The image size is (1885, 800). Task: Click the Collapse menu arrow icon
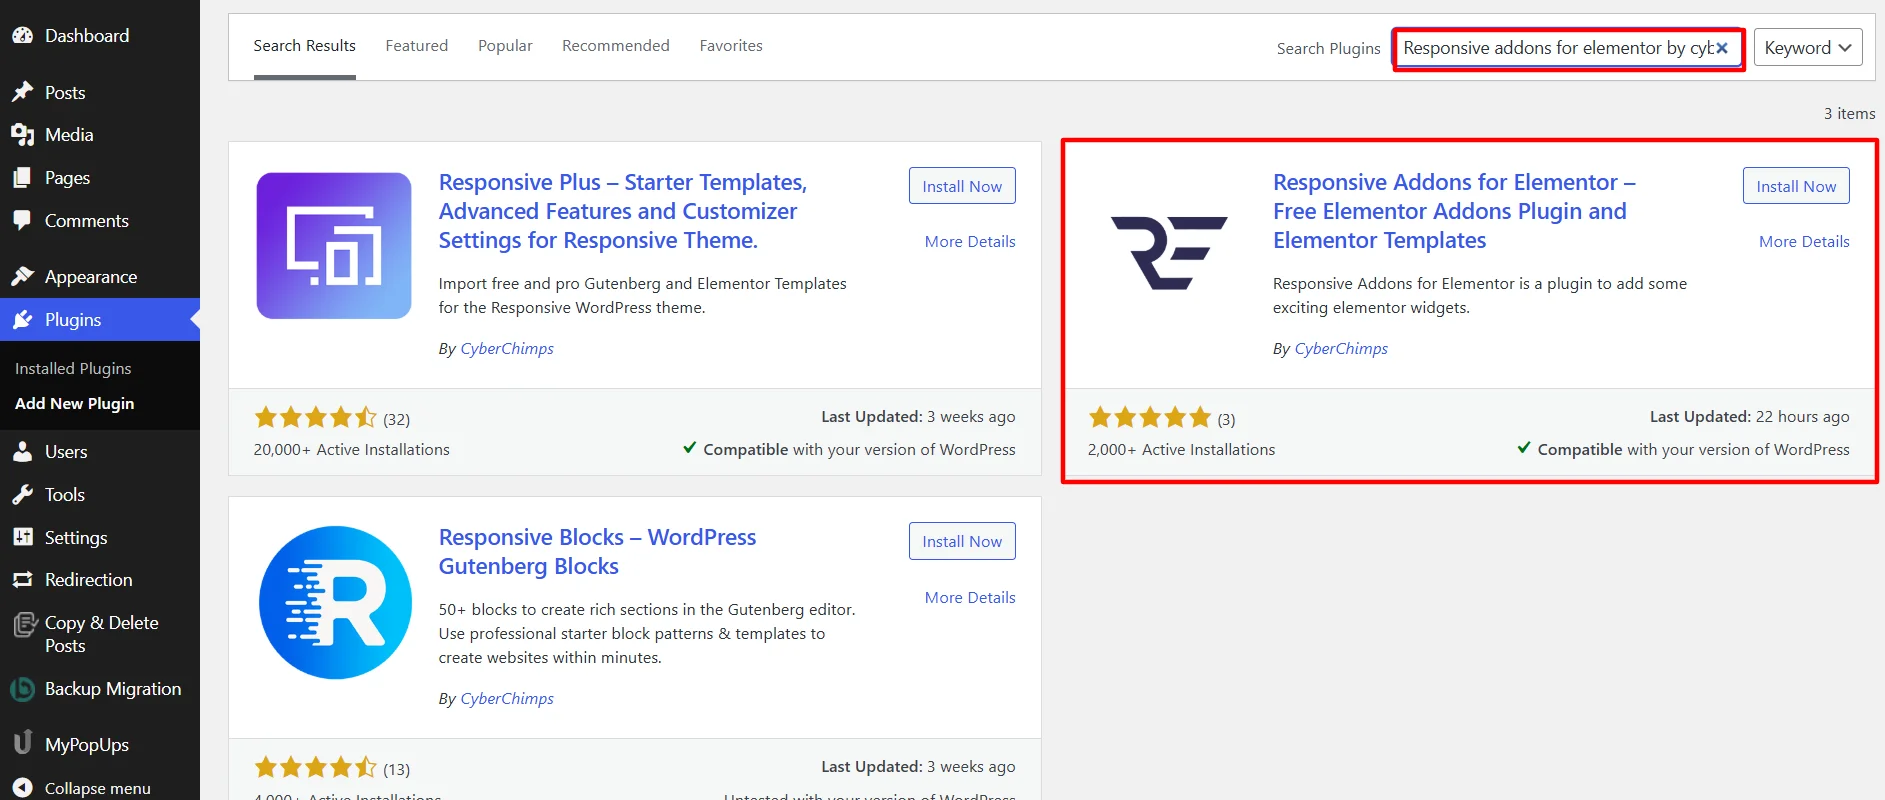point(22,788)
